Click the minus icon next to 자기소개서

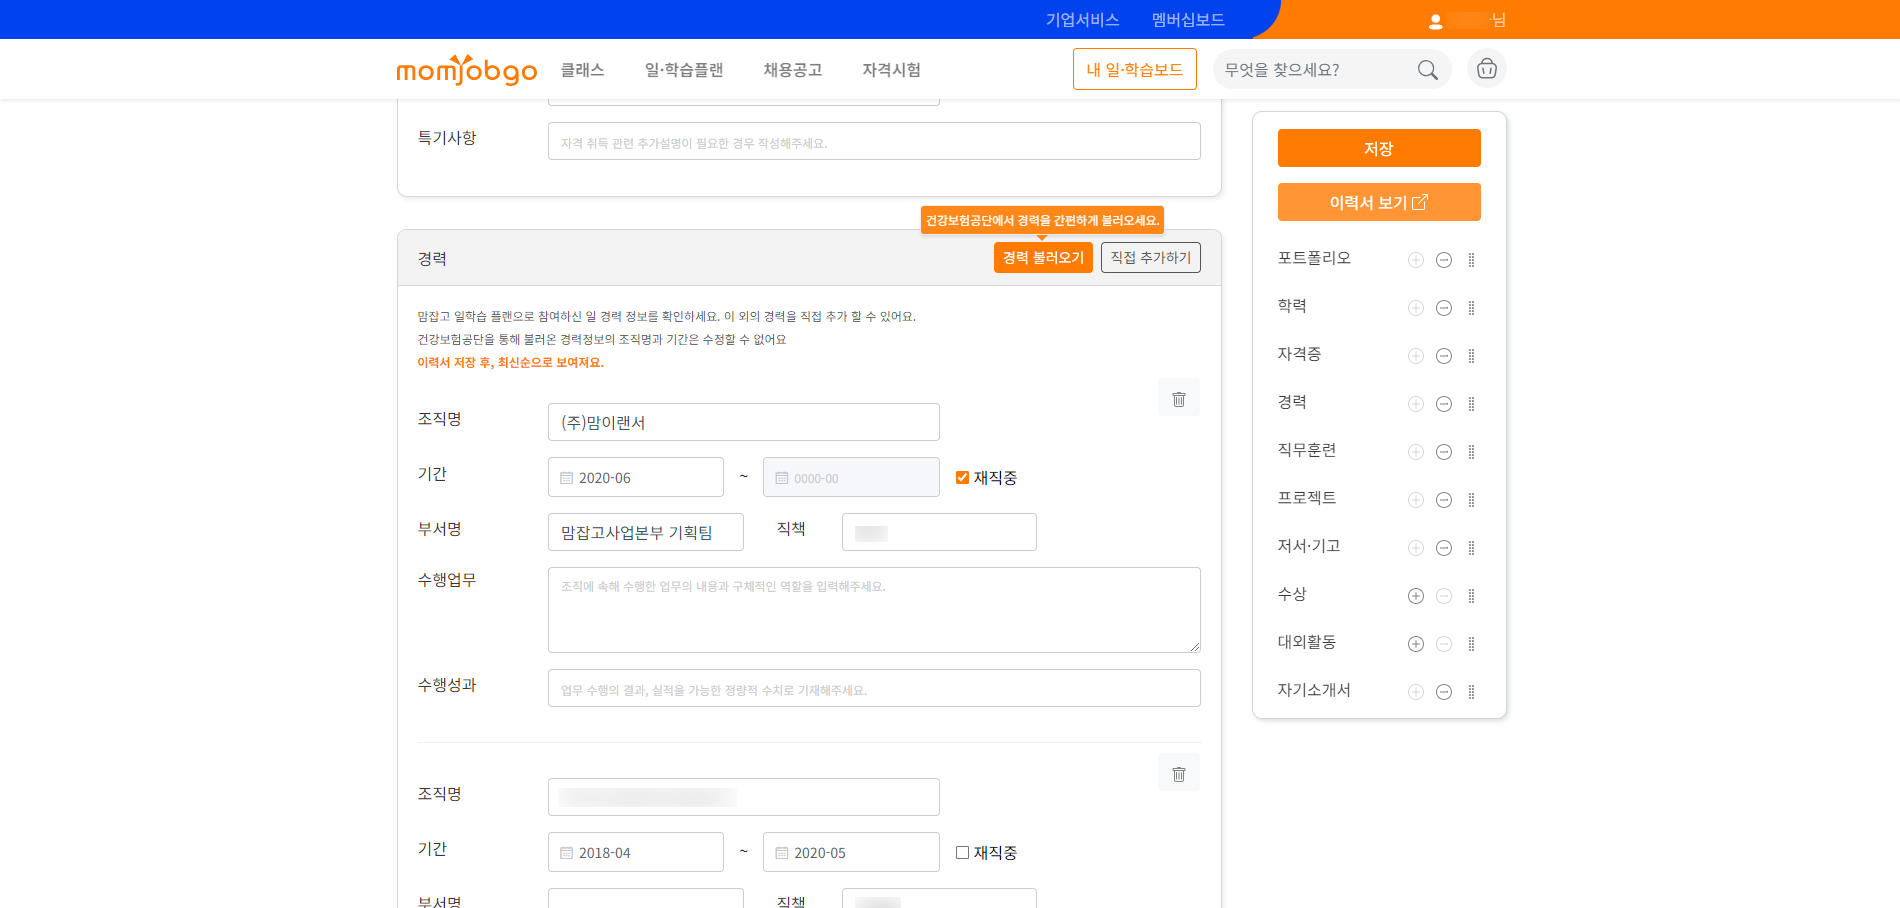(1443, 692)
